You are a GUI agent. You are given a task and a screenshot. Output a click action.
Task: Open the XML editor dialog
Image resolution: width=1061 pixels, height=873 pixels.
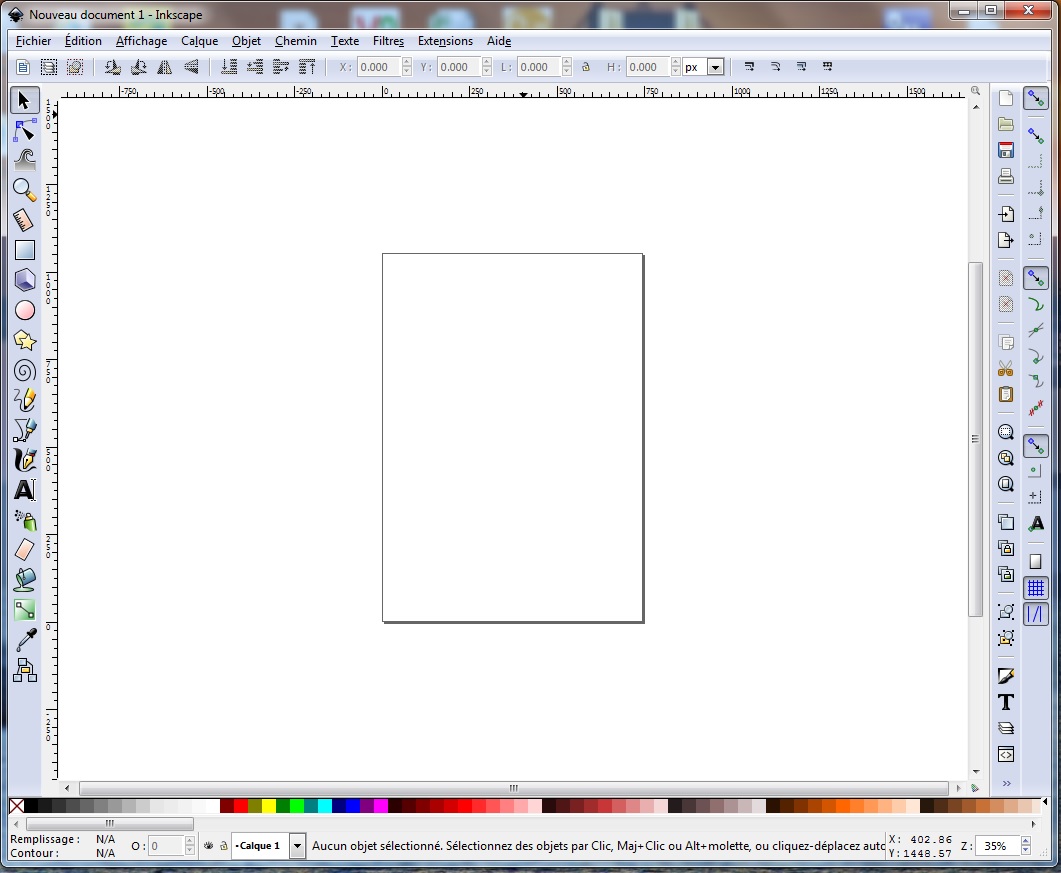coord(1006,755)
